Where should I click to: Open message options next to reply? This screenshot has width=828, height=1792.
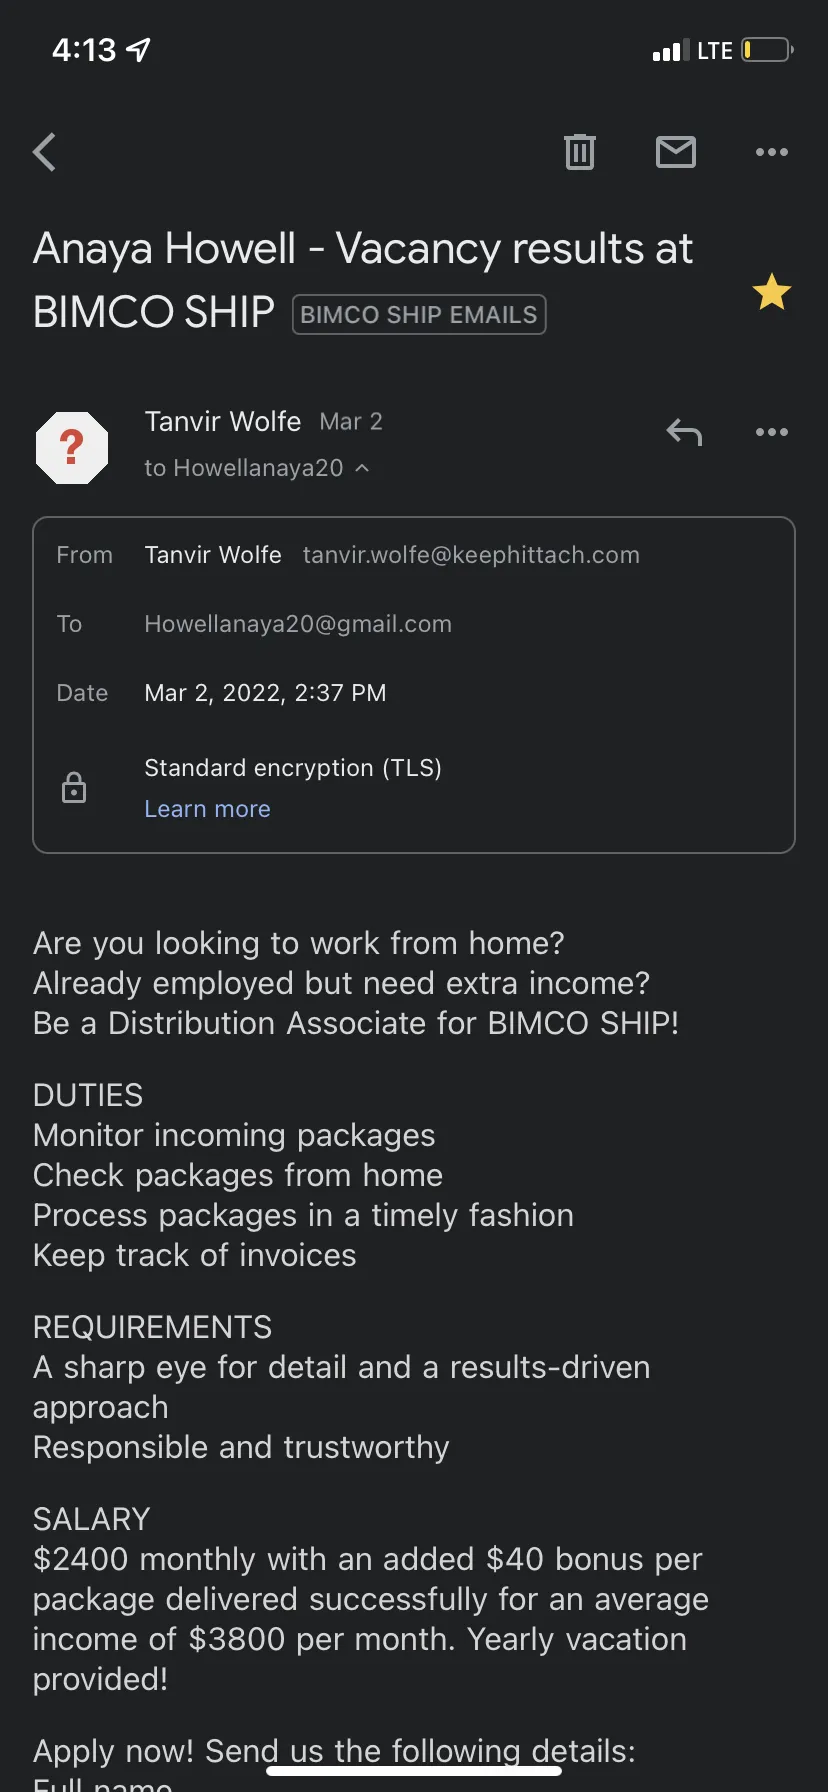pos(772,432)
